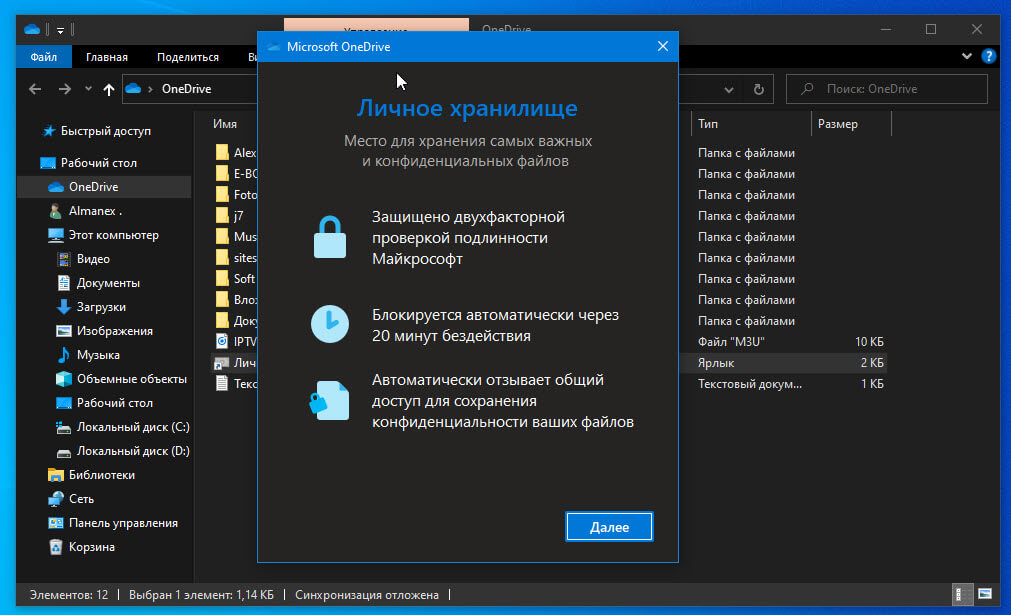Click the padlock icon in the OneDrive dialog

point(329,237)
